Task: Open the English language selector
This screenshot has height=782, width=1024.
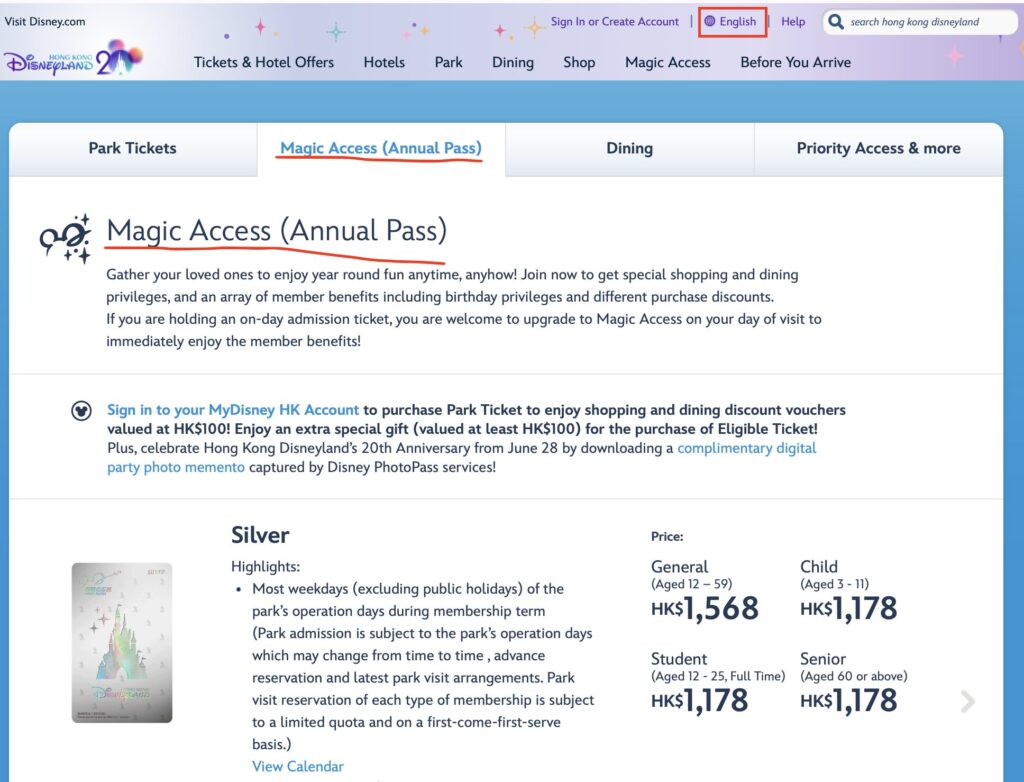Action: [731, 22]
